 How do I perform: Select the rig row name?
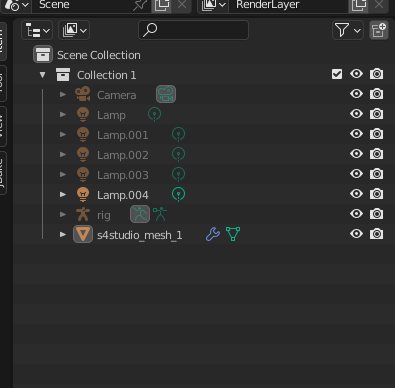tap(104, 215)
